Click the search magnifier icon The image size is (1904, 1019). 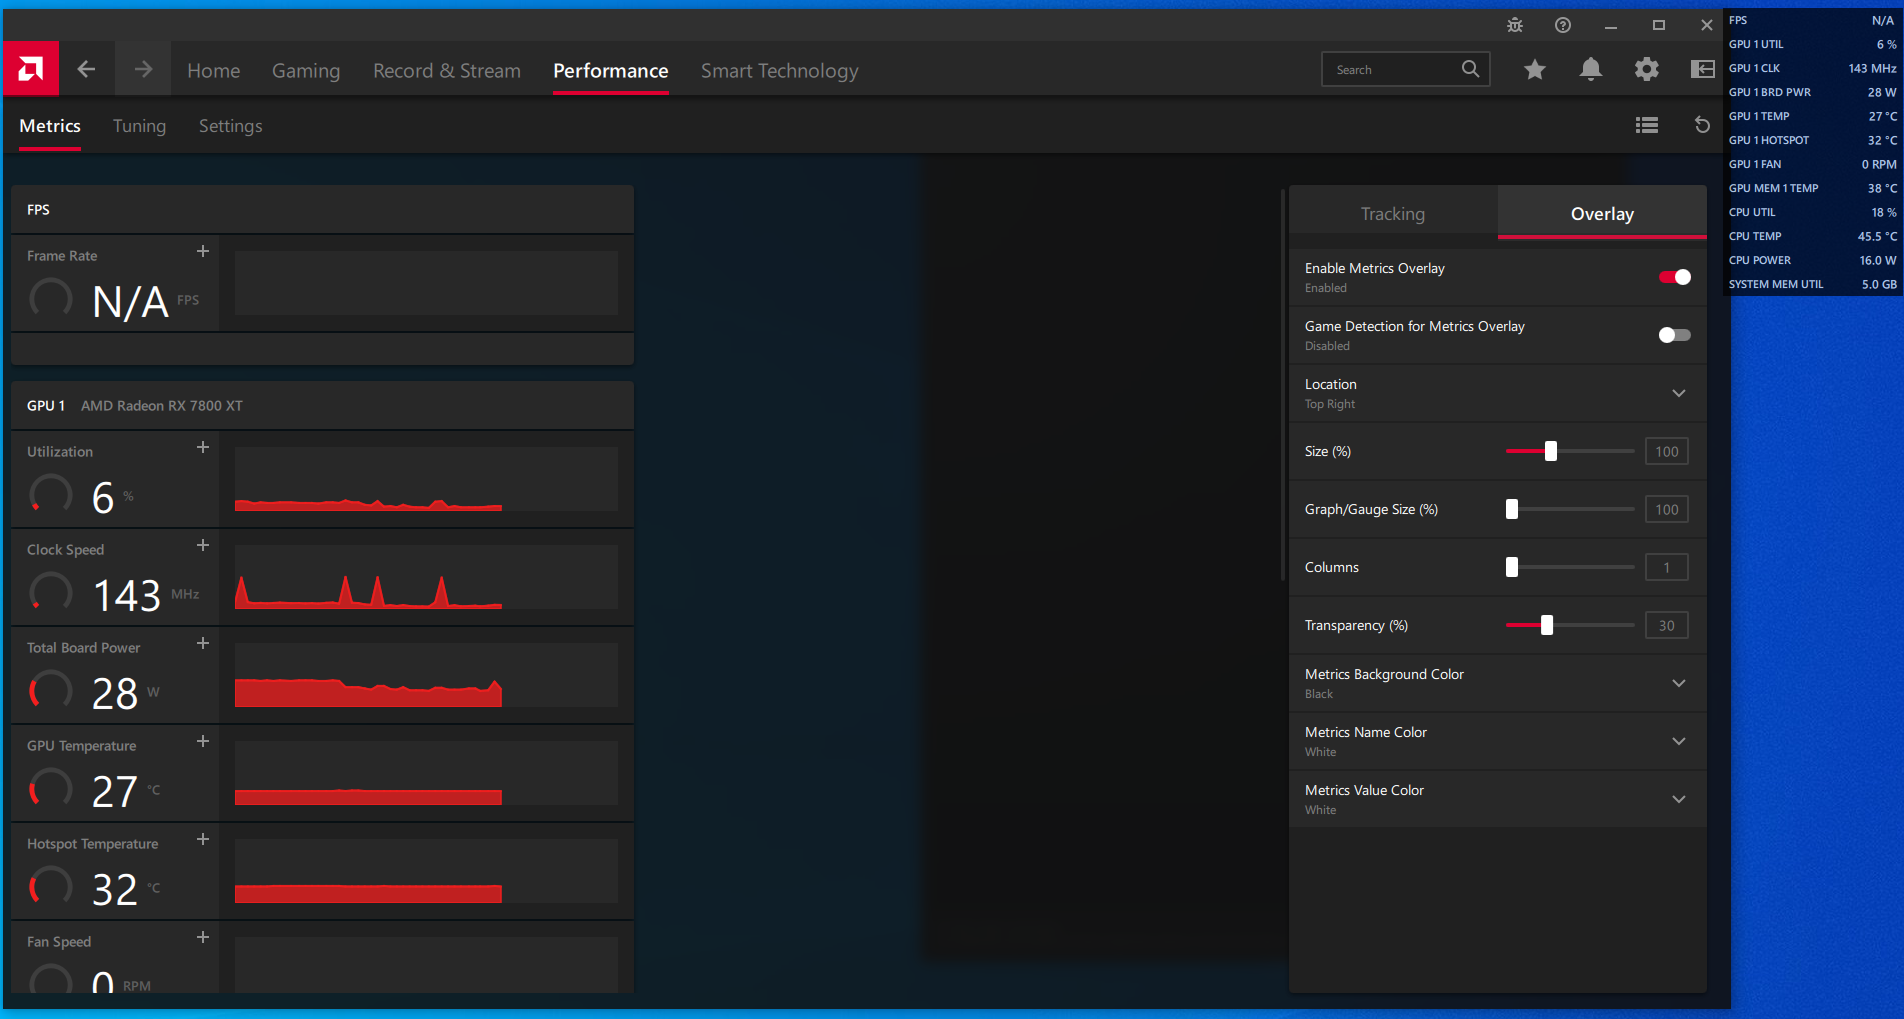click(1470, 69)
